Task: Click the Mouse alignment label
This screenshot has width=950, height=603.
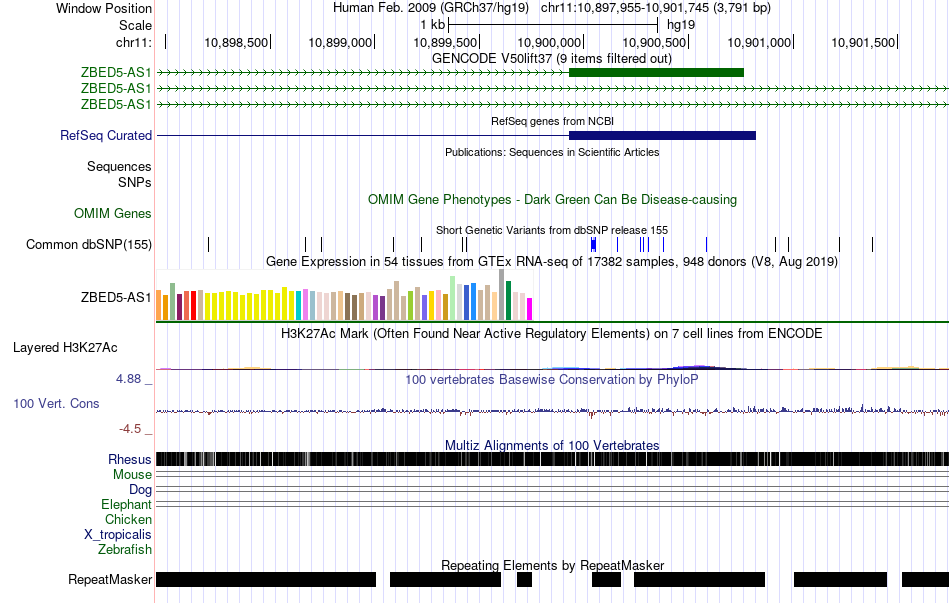Action: click(132, 475)
